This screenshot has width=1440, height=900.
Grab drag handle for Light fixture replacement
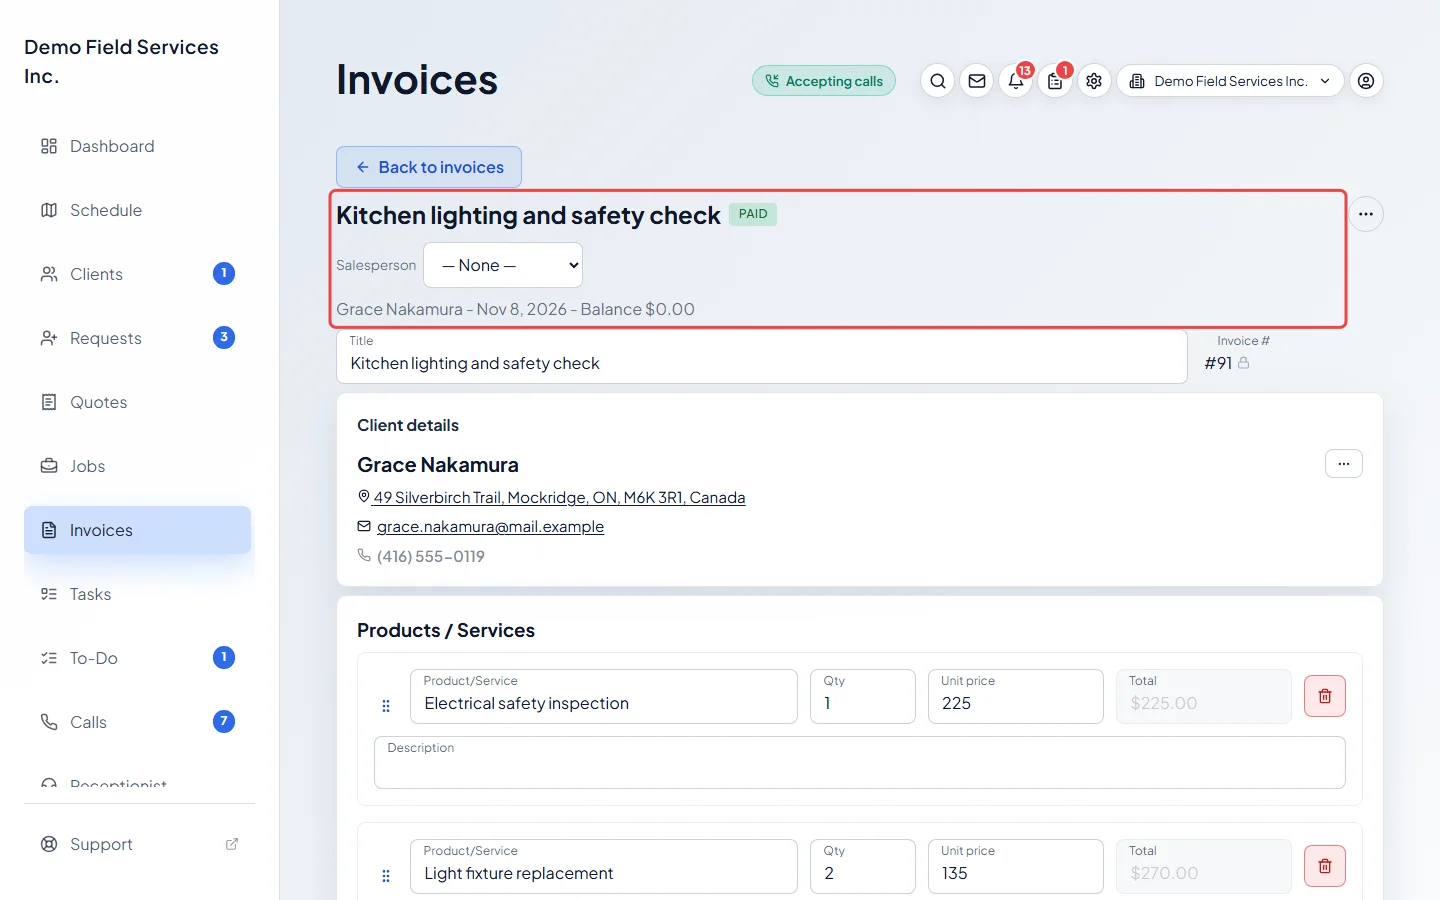coord(386,876)
